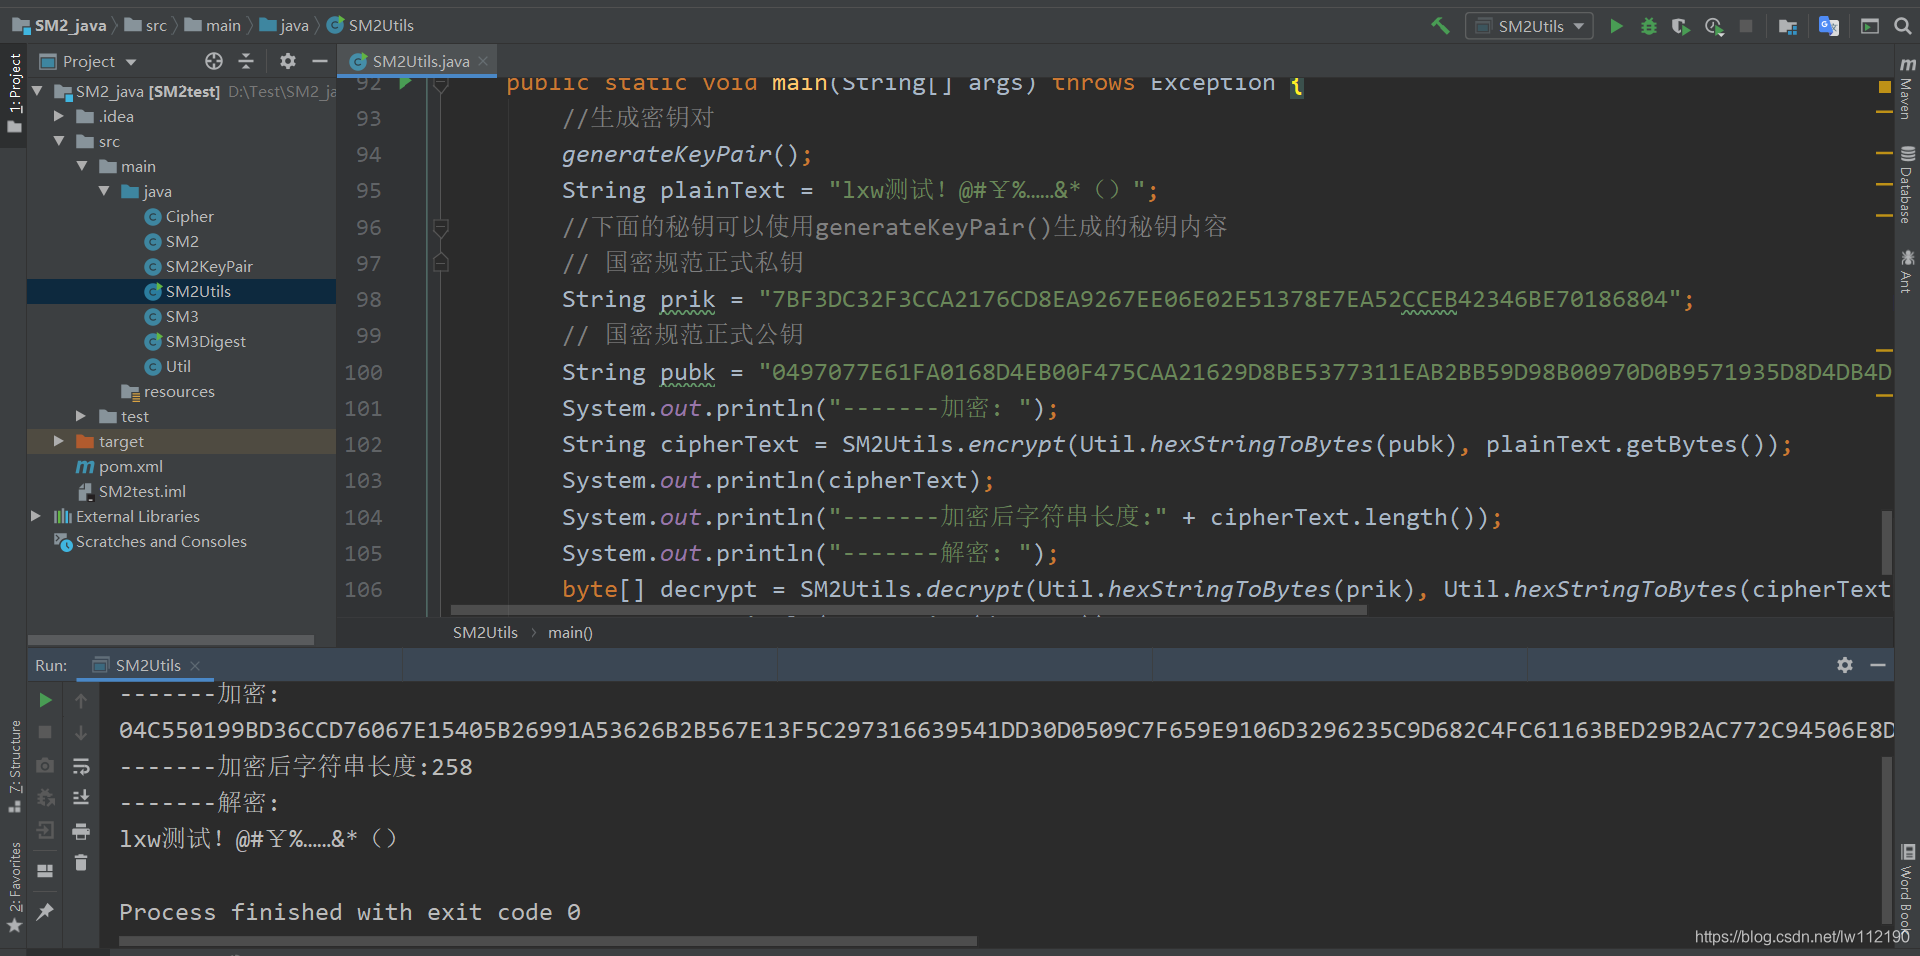The image size is (1920, 956).
Task: Expand the test folder in the Project tree
Action: coord(81,416)
